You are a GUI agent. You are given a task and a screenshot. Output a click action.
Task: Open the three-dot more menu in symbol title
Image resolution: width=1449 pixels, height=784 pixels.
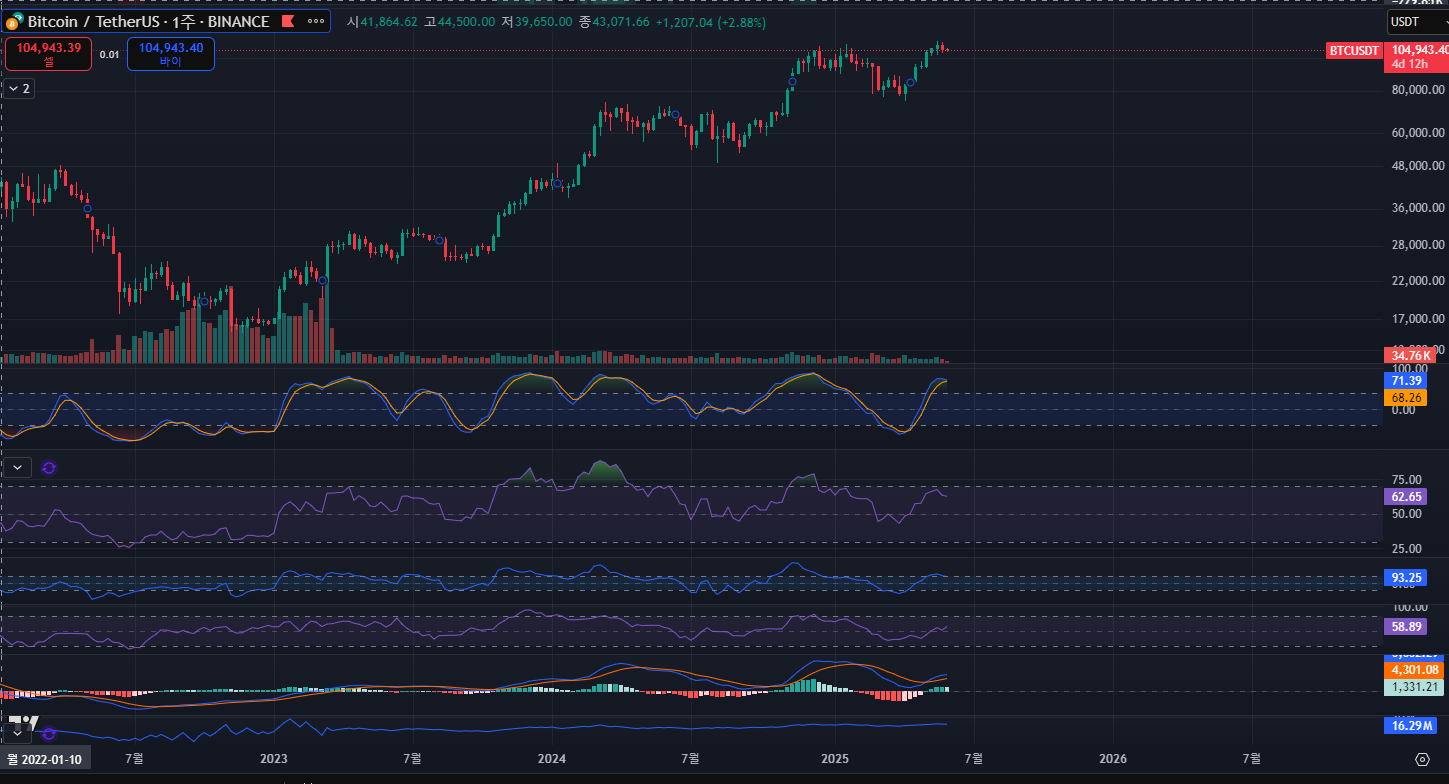click(x=315, y=21)
